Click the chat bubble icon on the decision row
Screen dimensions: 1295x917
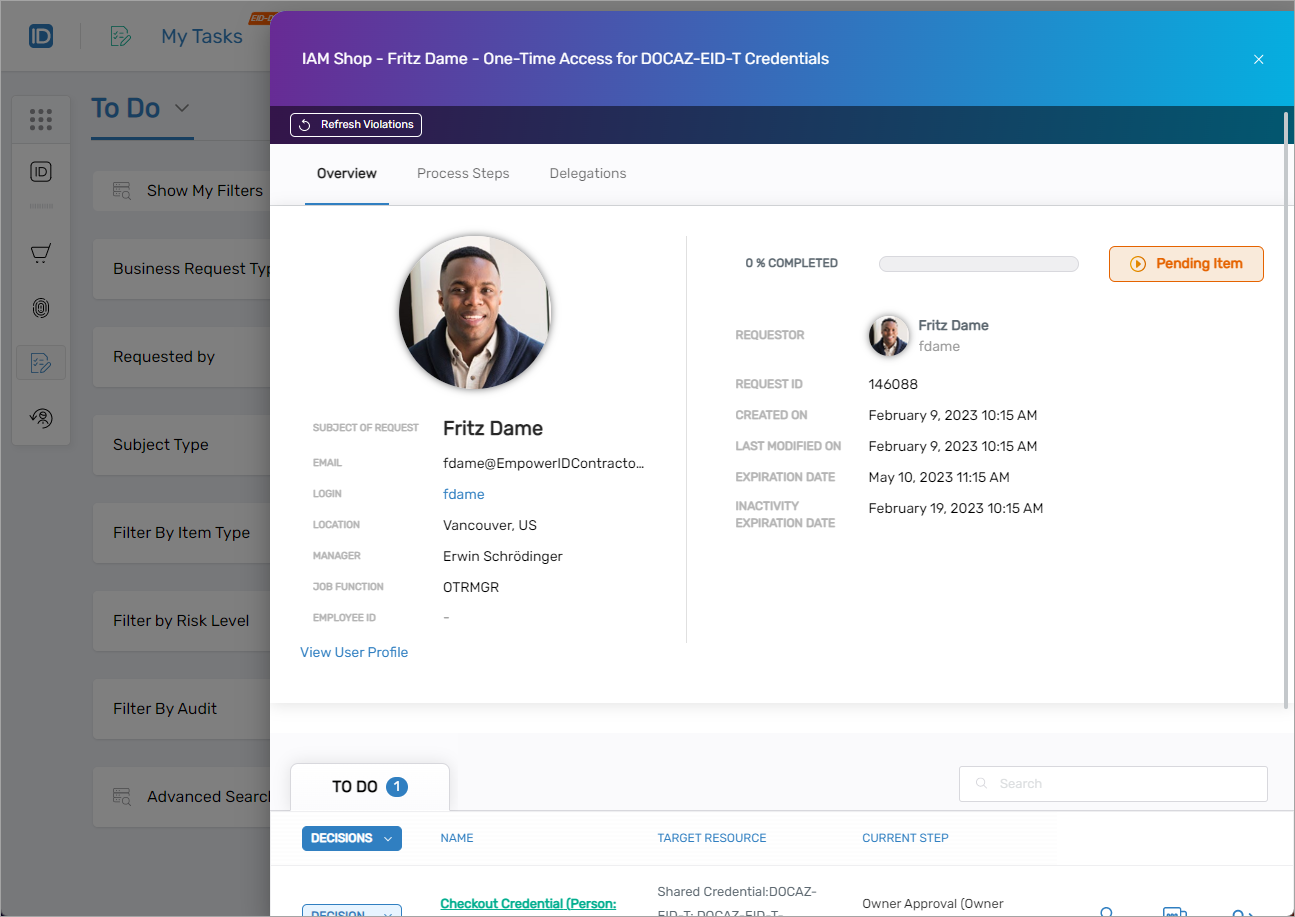click(x=1174, y=911)
